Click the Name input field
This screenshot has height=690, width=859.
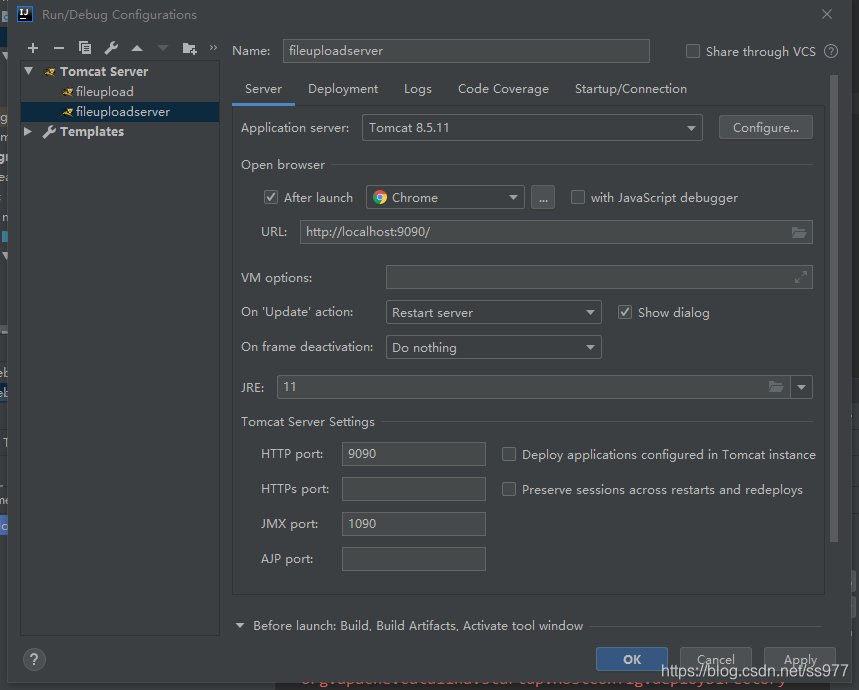pyautogui.click(x=466, y=51)
